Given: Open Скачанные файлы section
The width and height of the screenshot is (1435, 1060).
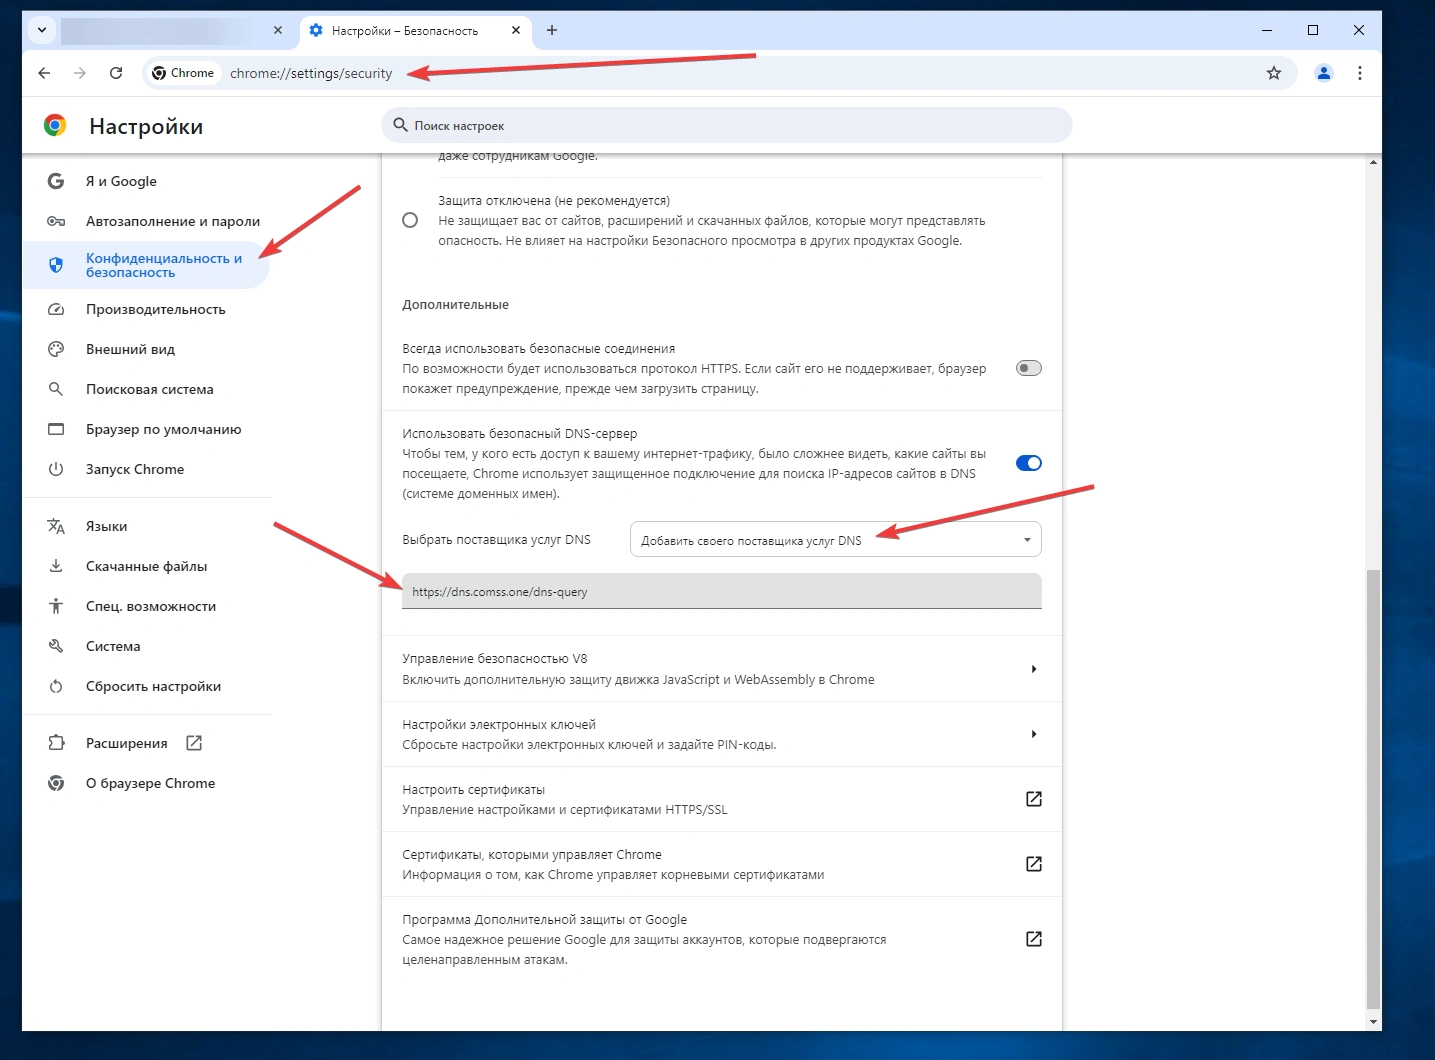Looking at the screenshot, I should point(146,566).
